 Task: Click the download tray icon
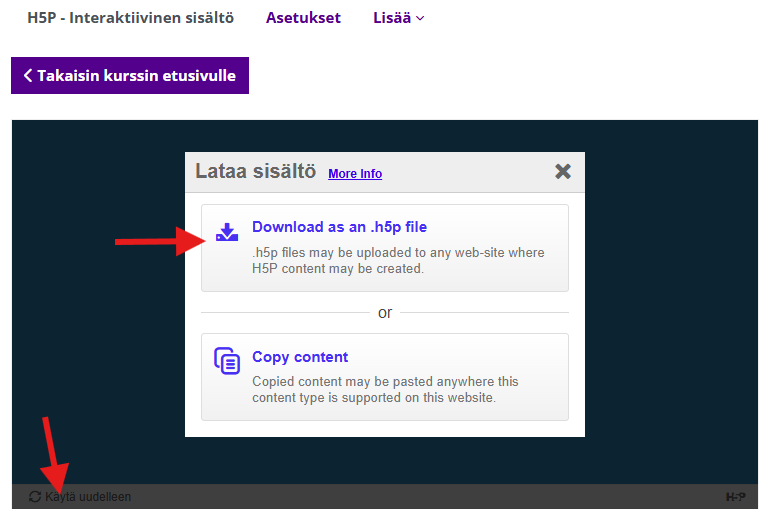pos(228,233)
